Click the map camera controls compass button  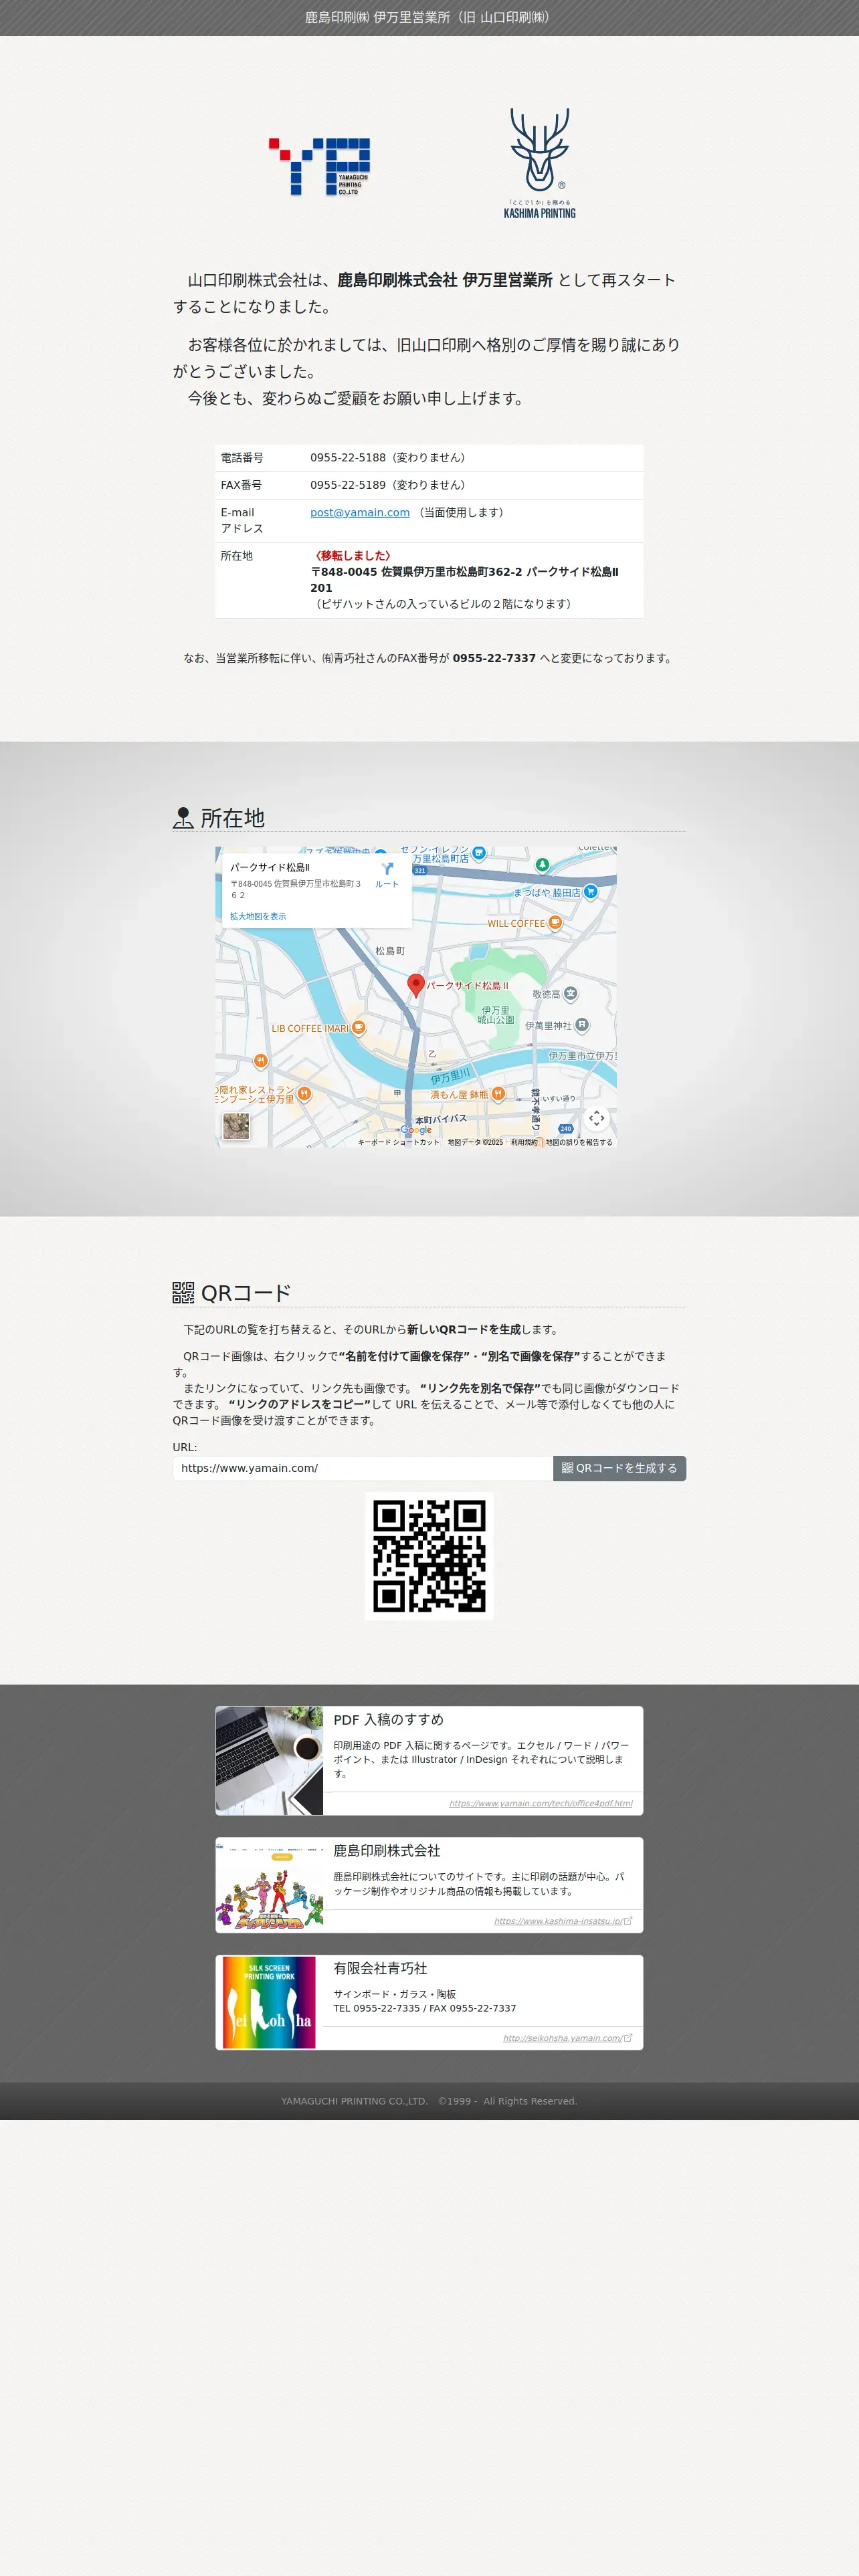pos(596,1118)
